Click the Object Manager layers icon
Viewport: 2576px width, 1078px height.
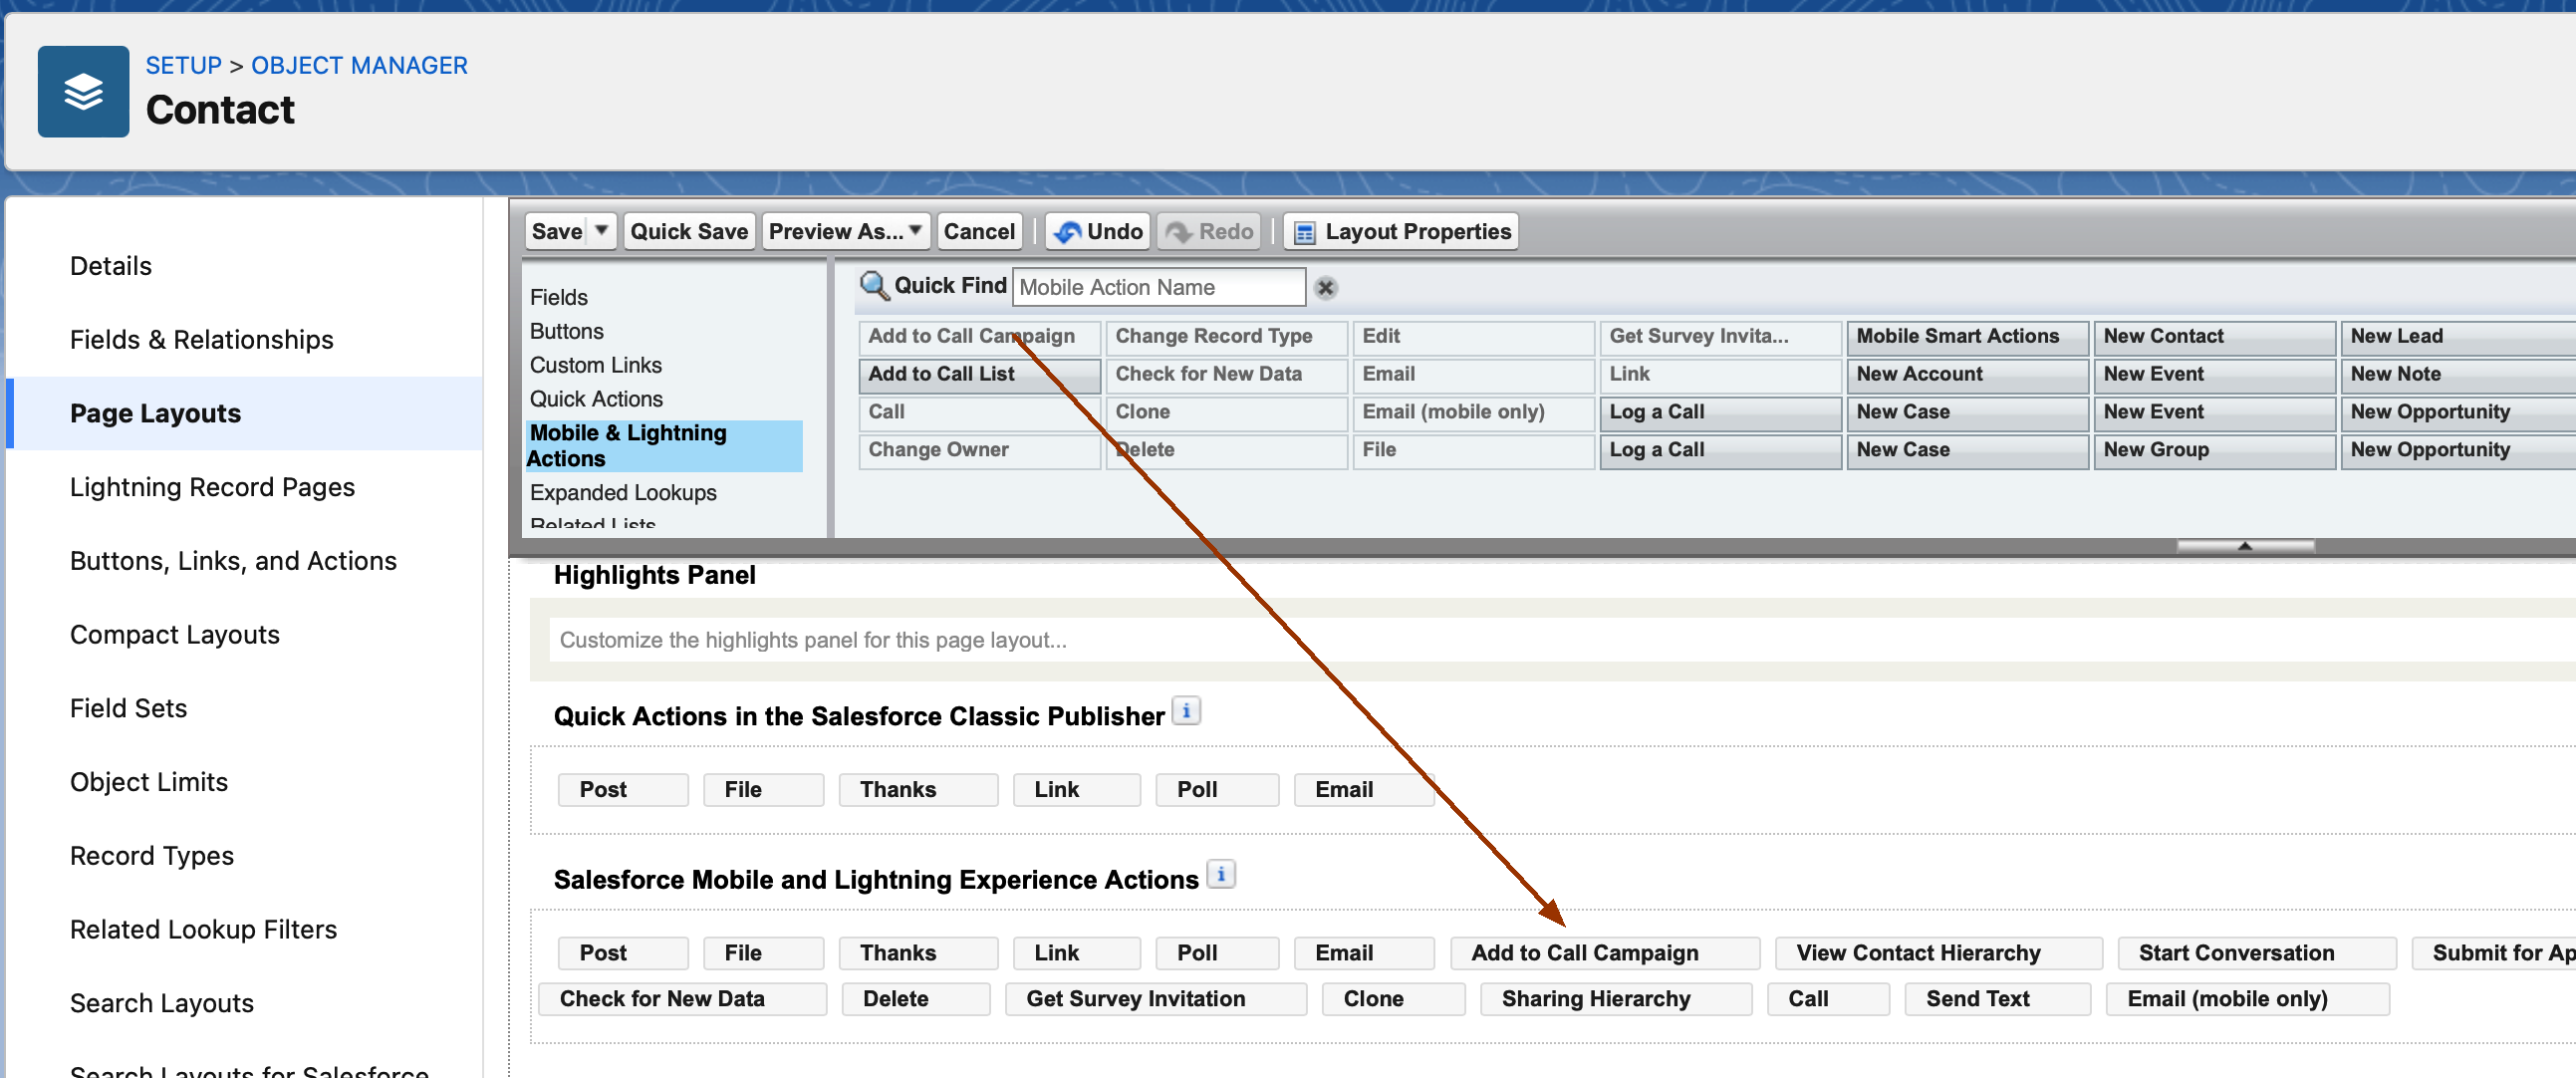tap(83, 91)
